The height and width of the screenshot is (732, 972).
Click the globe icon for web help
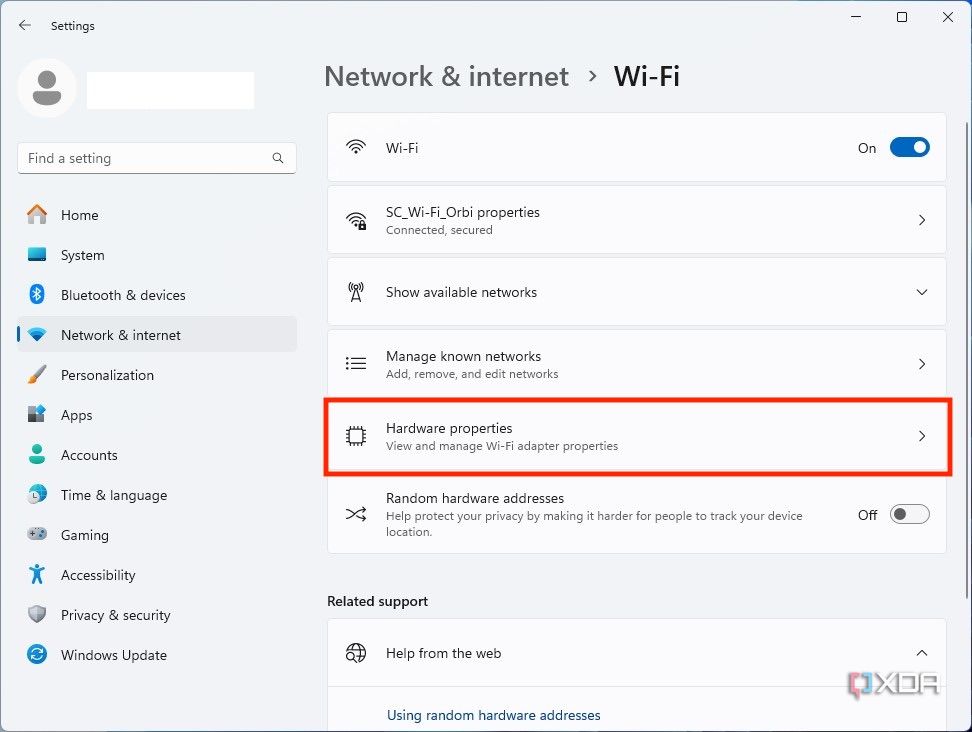point(356,653)
